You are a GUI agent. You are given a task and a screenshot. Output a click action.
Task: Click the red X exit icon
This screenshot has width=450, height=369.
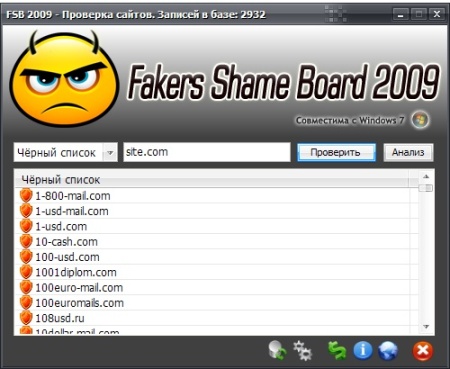pyautogui.click(x=423, y=351)
